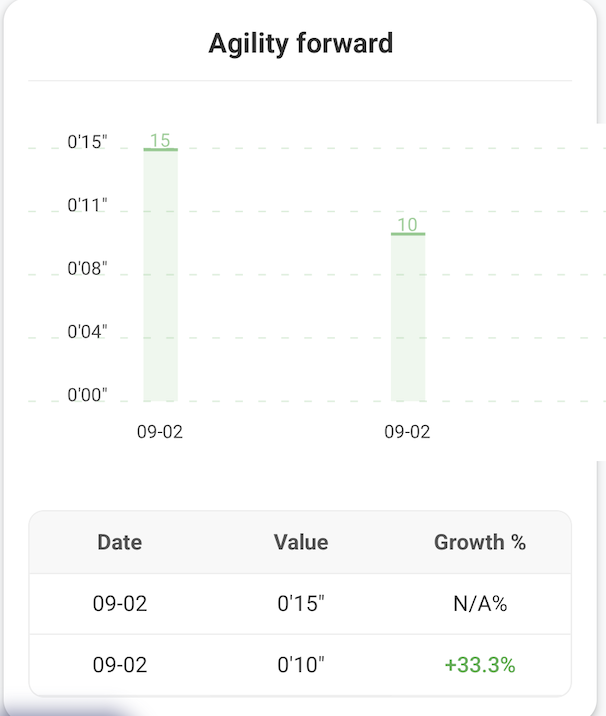Click the 0'04" y-axis label
The width and height of the screenshot is (606, 716).
pyautogui.click(x=87, y=332)
